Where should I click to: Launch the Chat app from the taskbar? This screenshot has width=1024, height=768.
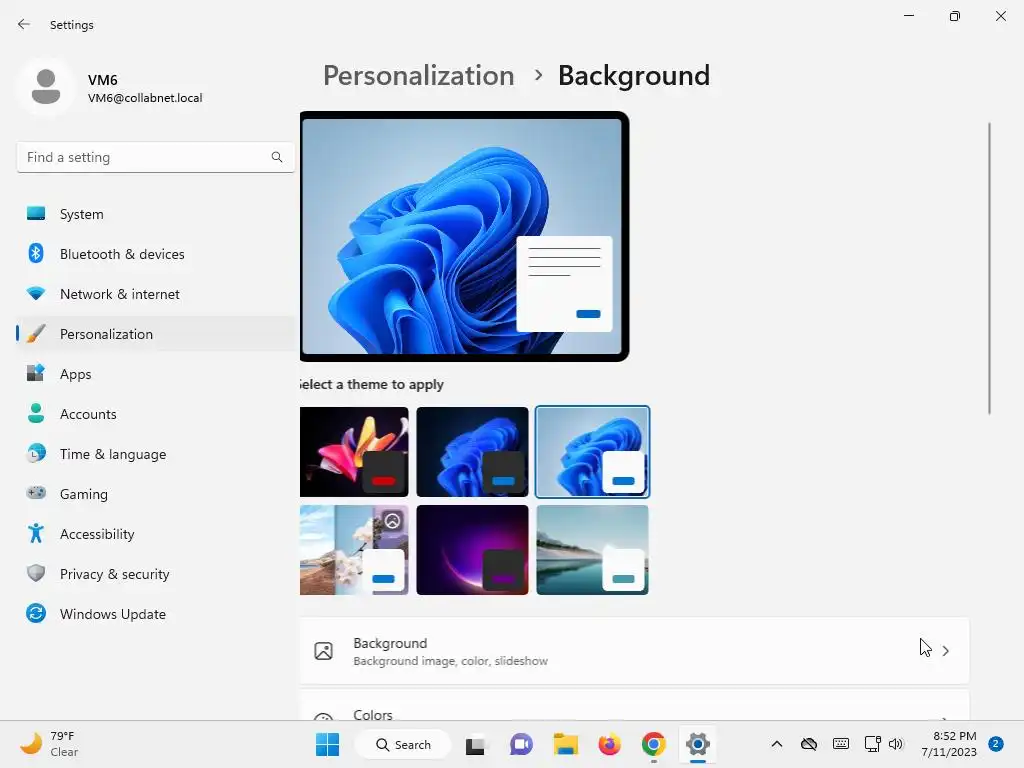(520, 744)
